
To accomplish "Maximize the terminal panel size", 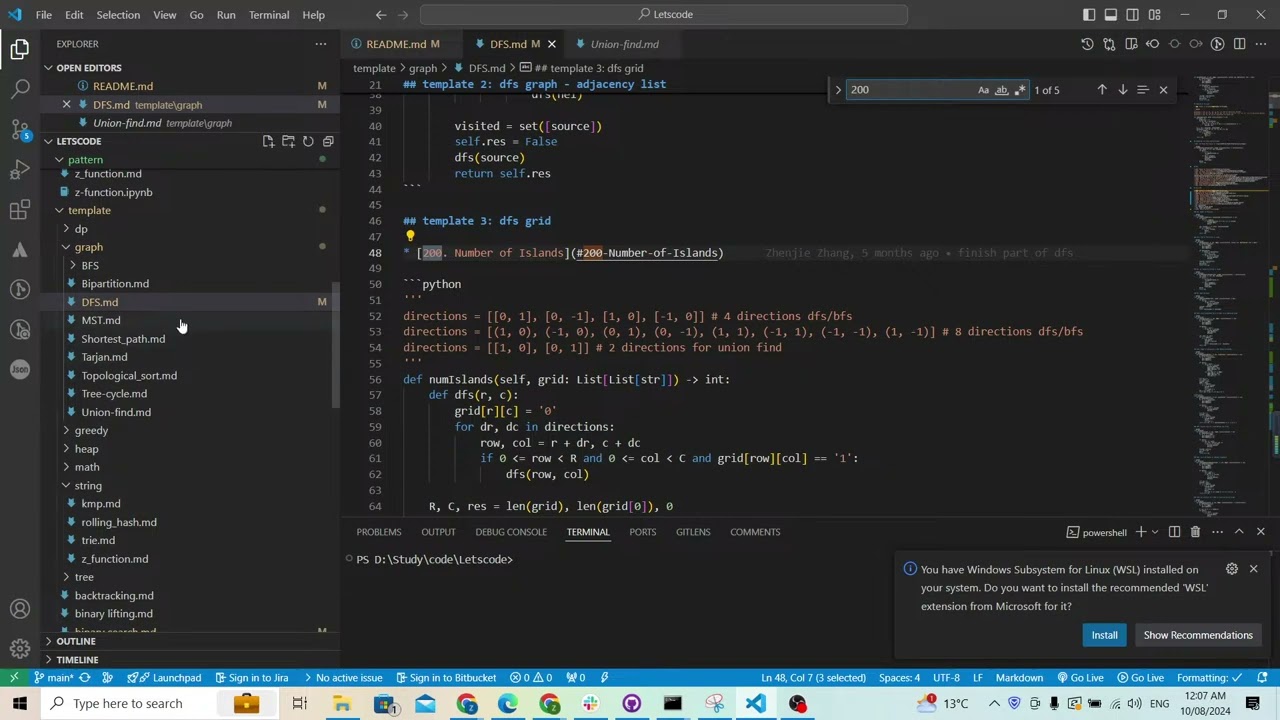I will [x=1239, y=532].
